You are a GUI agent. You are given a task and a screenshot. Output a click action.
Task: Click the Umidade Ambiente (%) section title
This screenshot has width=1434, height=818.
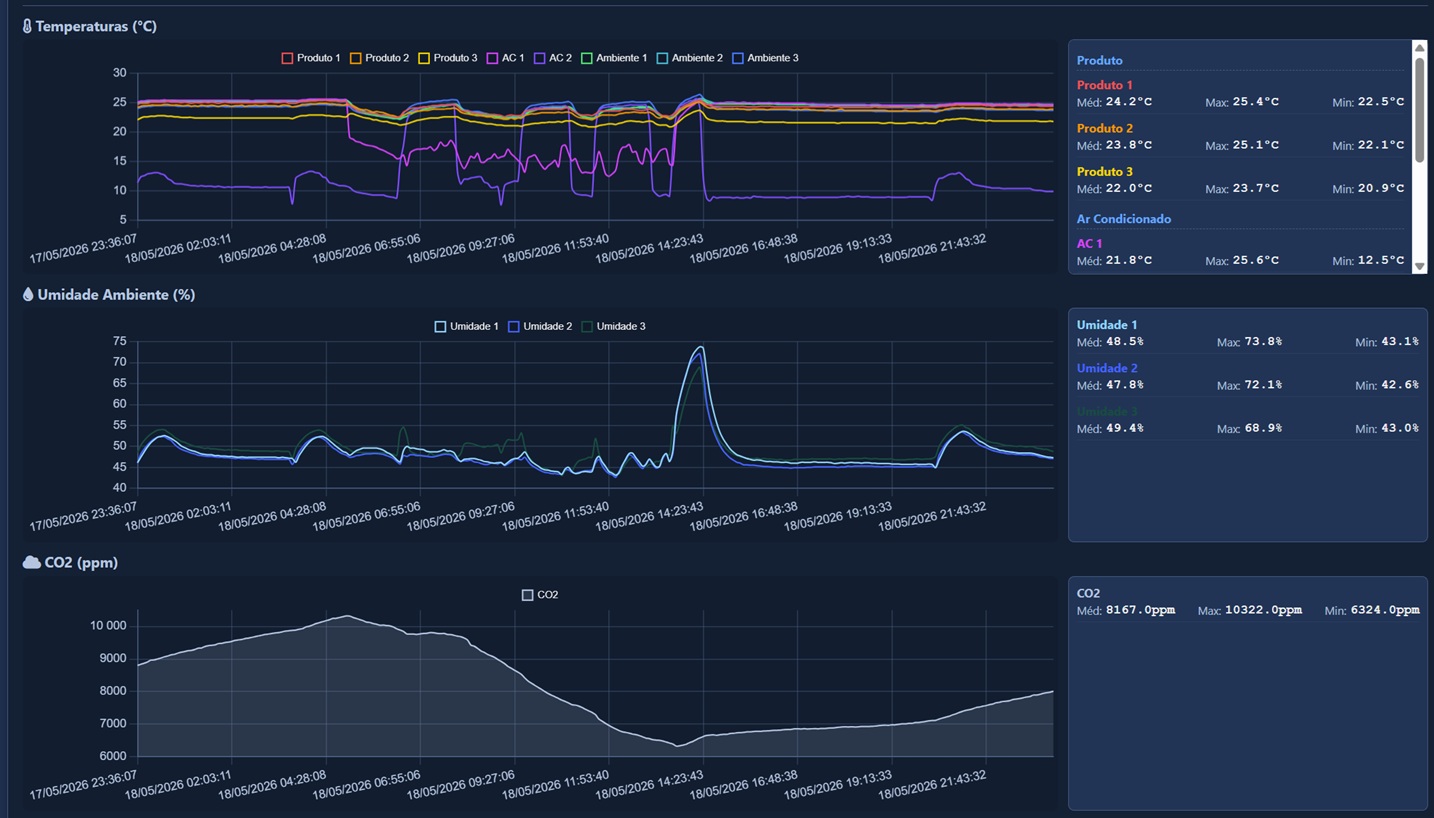click(x=116, y=295)
